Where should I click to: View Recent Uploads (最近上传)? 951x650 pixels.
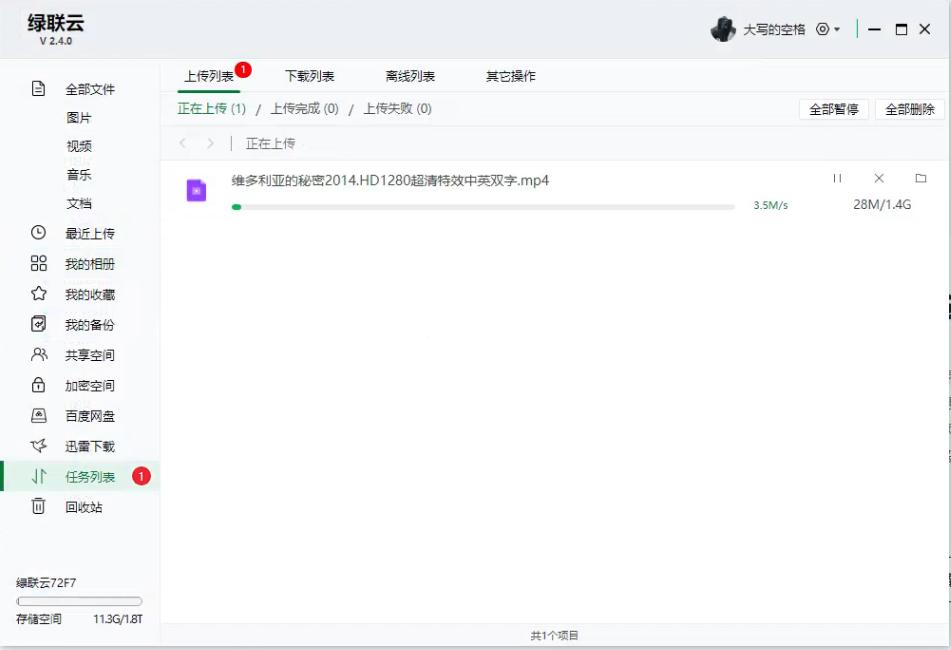89,233
